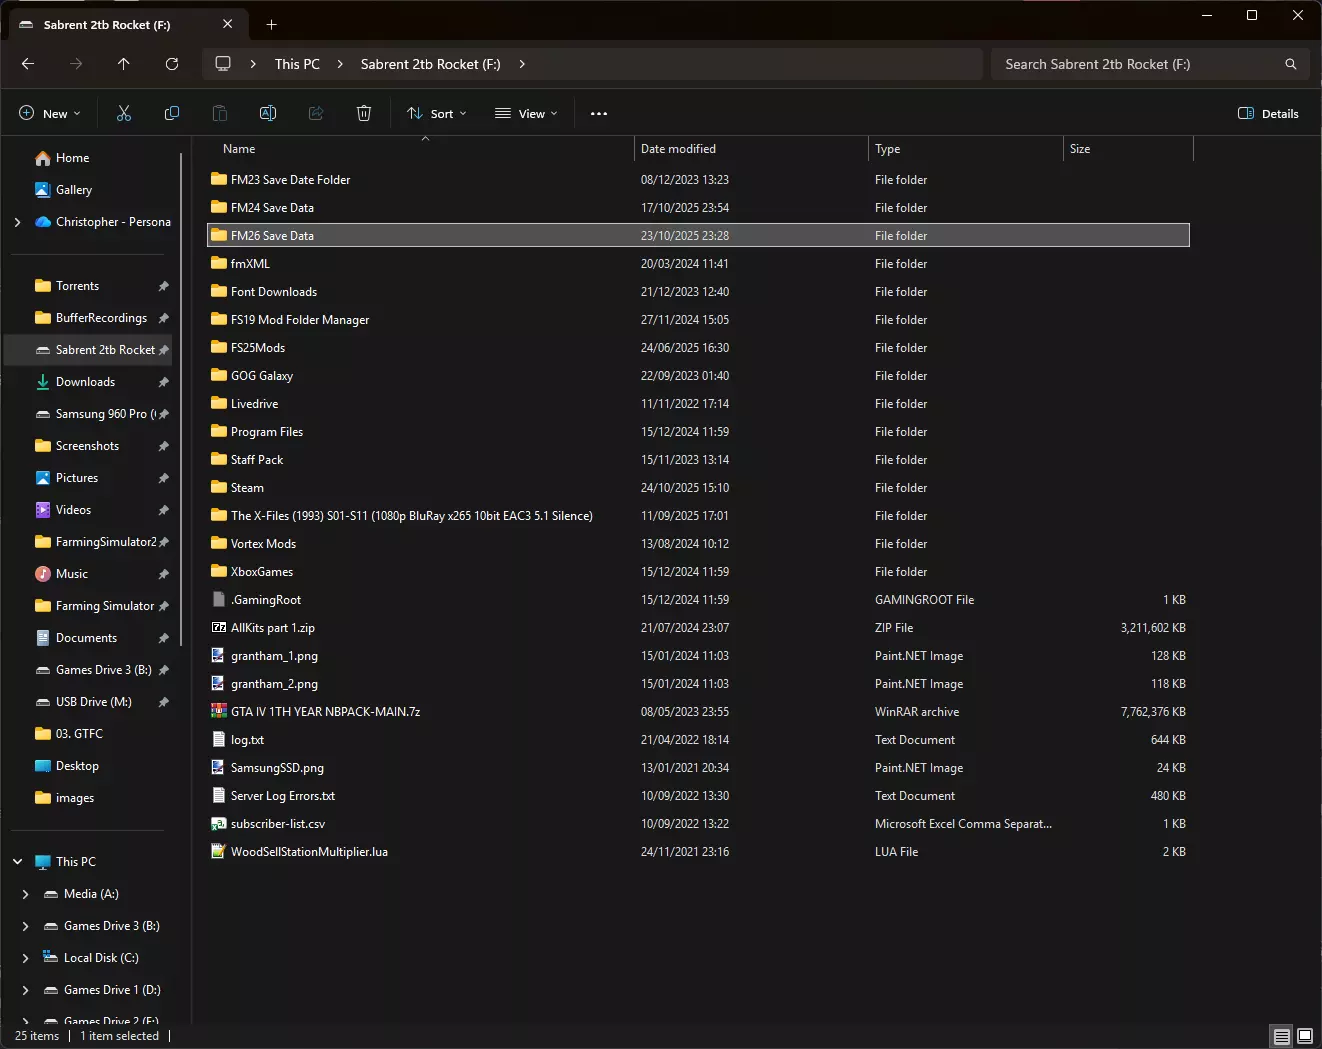Click the Rename icon in toolbar

(268, 114)
